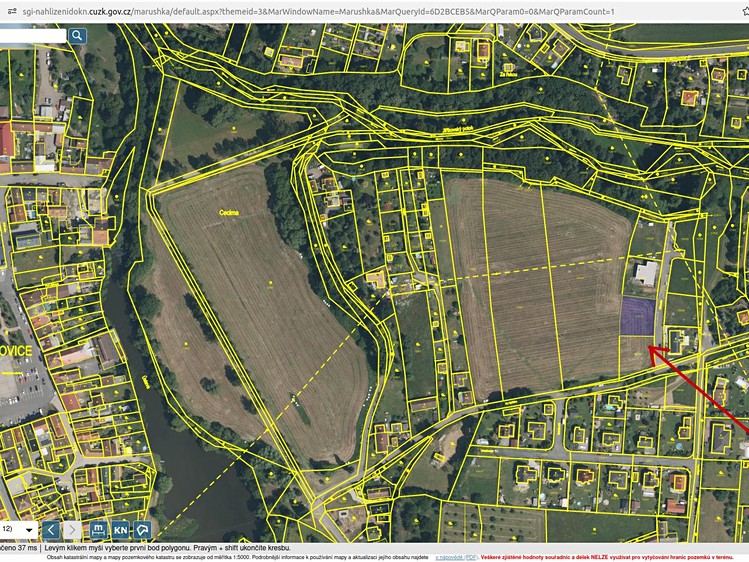Go to next map view arrow
The height and width of the screenshot is (562, 749).
(x=72, y=530)
